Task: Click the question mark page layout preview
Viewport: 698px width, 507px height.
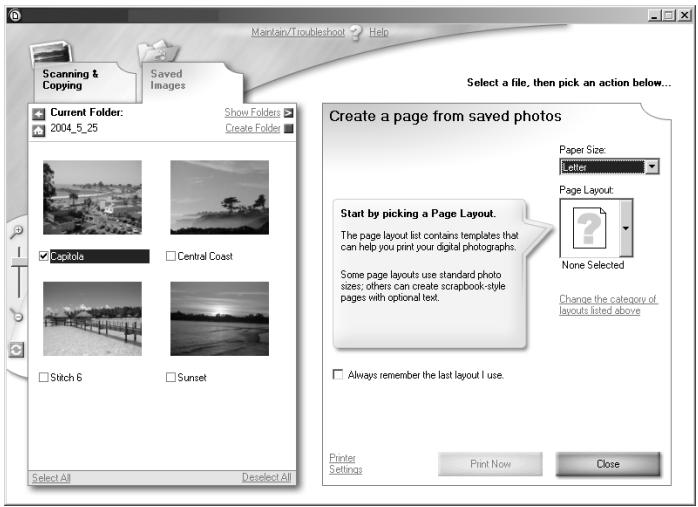Action: 589,228
